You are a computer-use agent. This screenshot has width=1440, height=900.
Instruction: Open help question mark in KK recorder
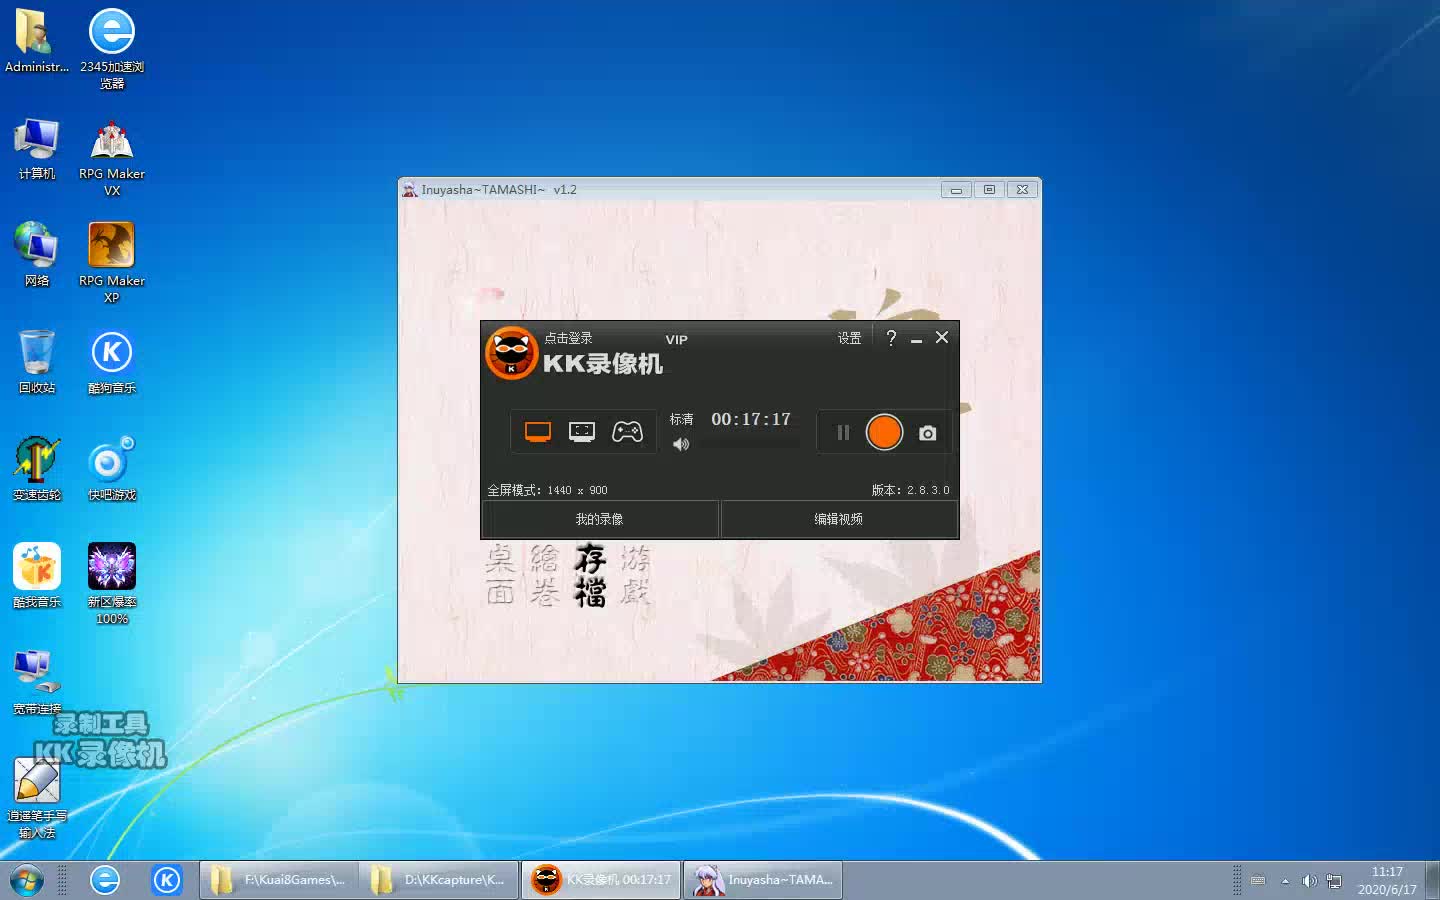(891, 338)
